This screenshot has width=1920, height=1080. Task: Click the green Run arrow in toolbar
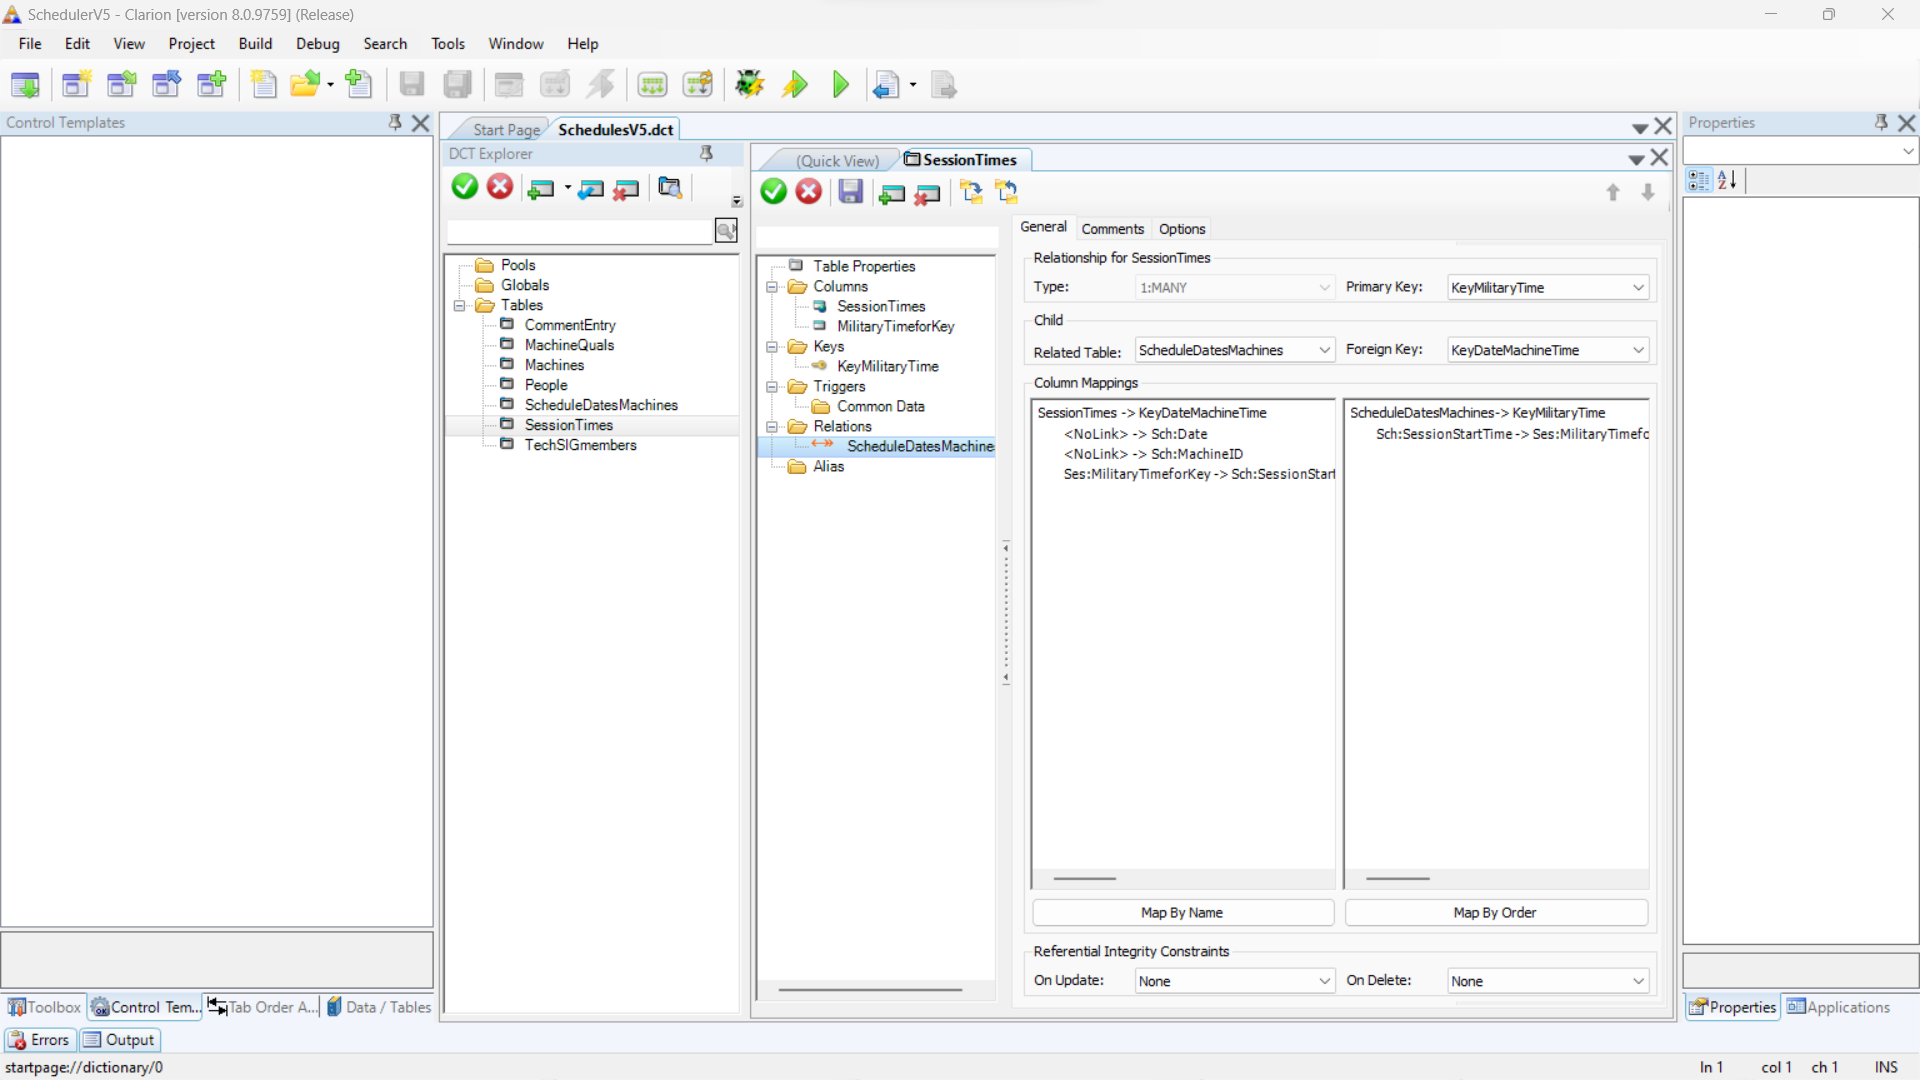click(840, 85)
